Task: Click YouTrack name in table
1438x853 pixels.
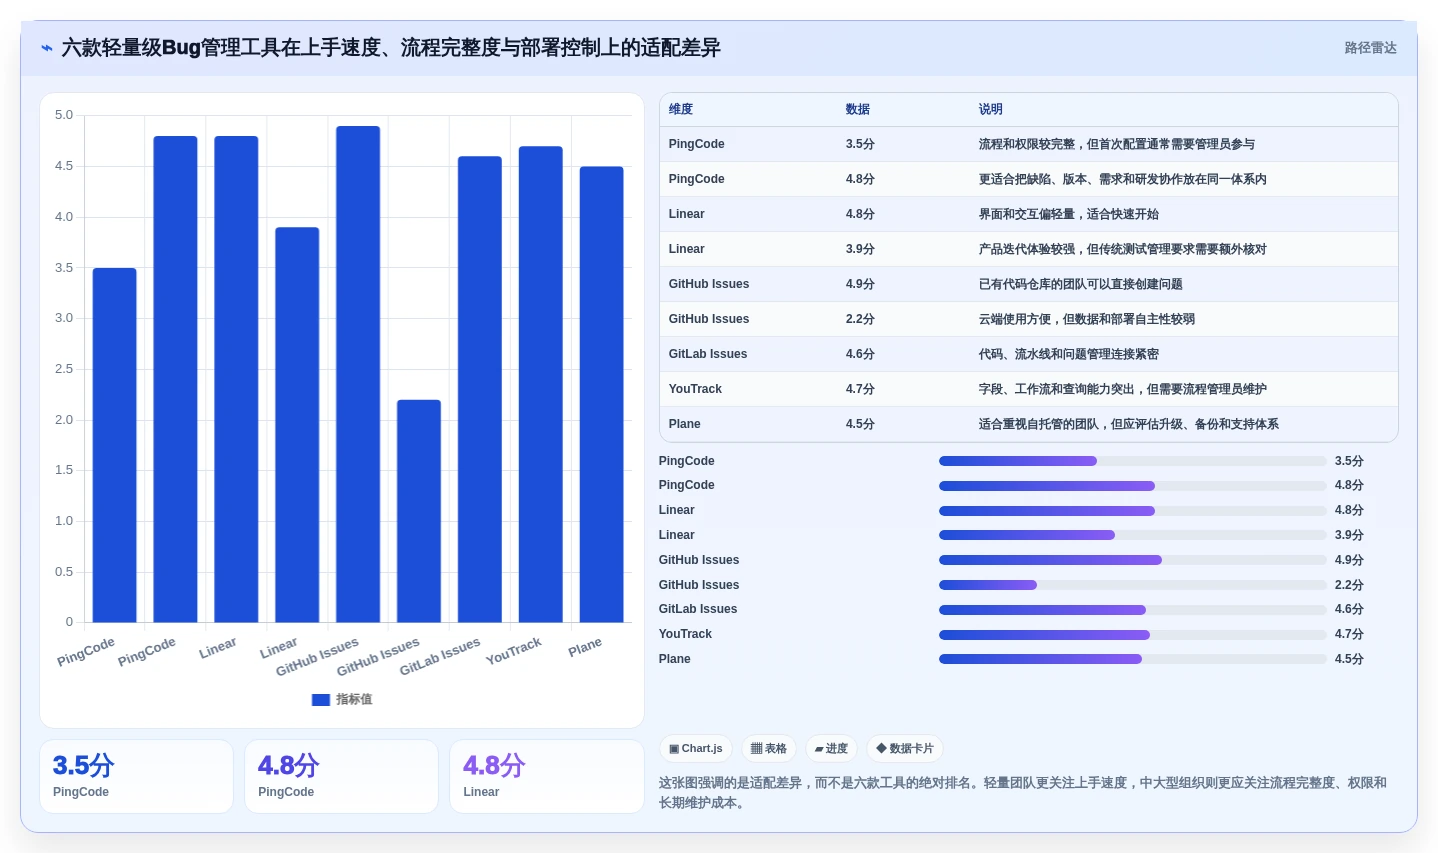Action: pos(695,389)
